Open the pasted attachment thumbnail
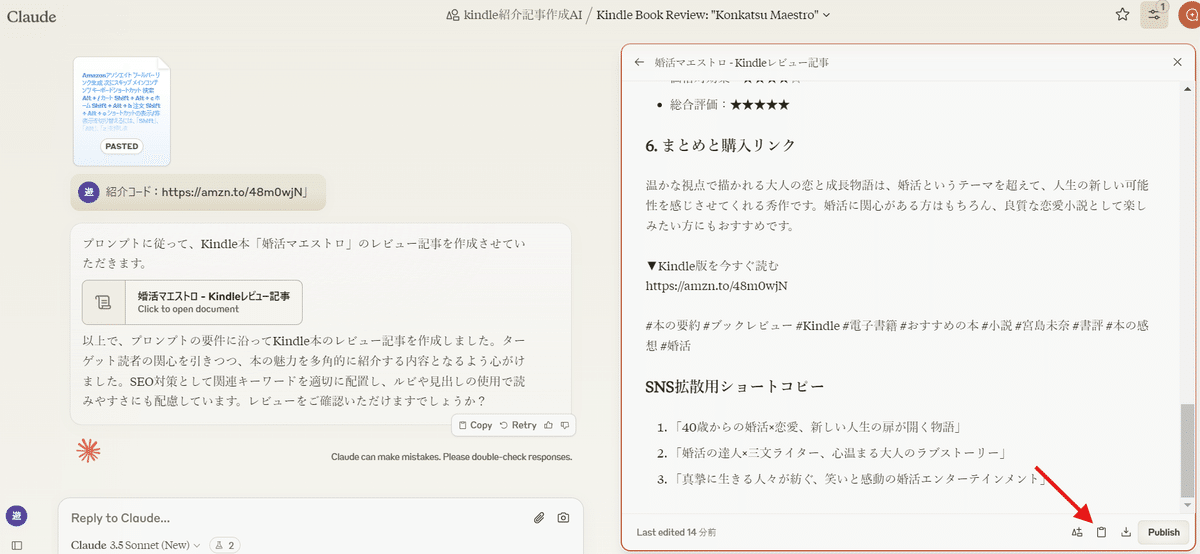 (x=122, y=111)
